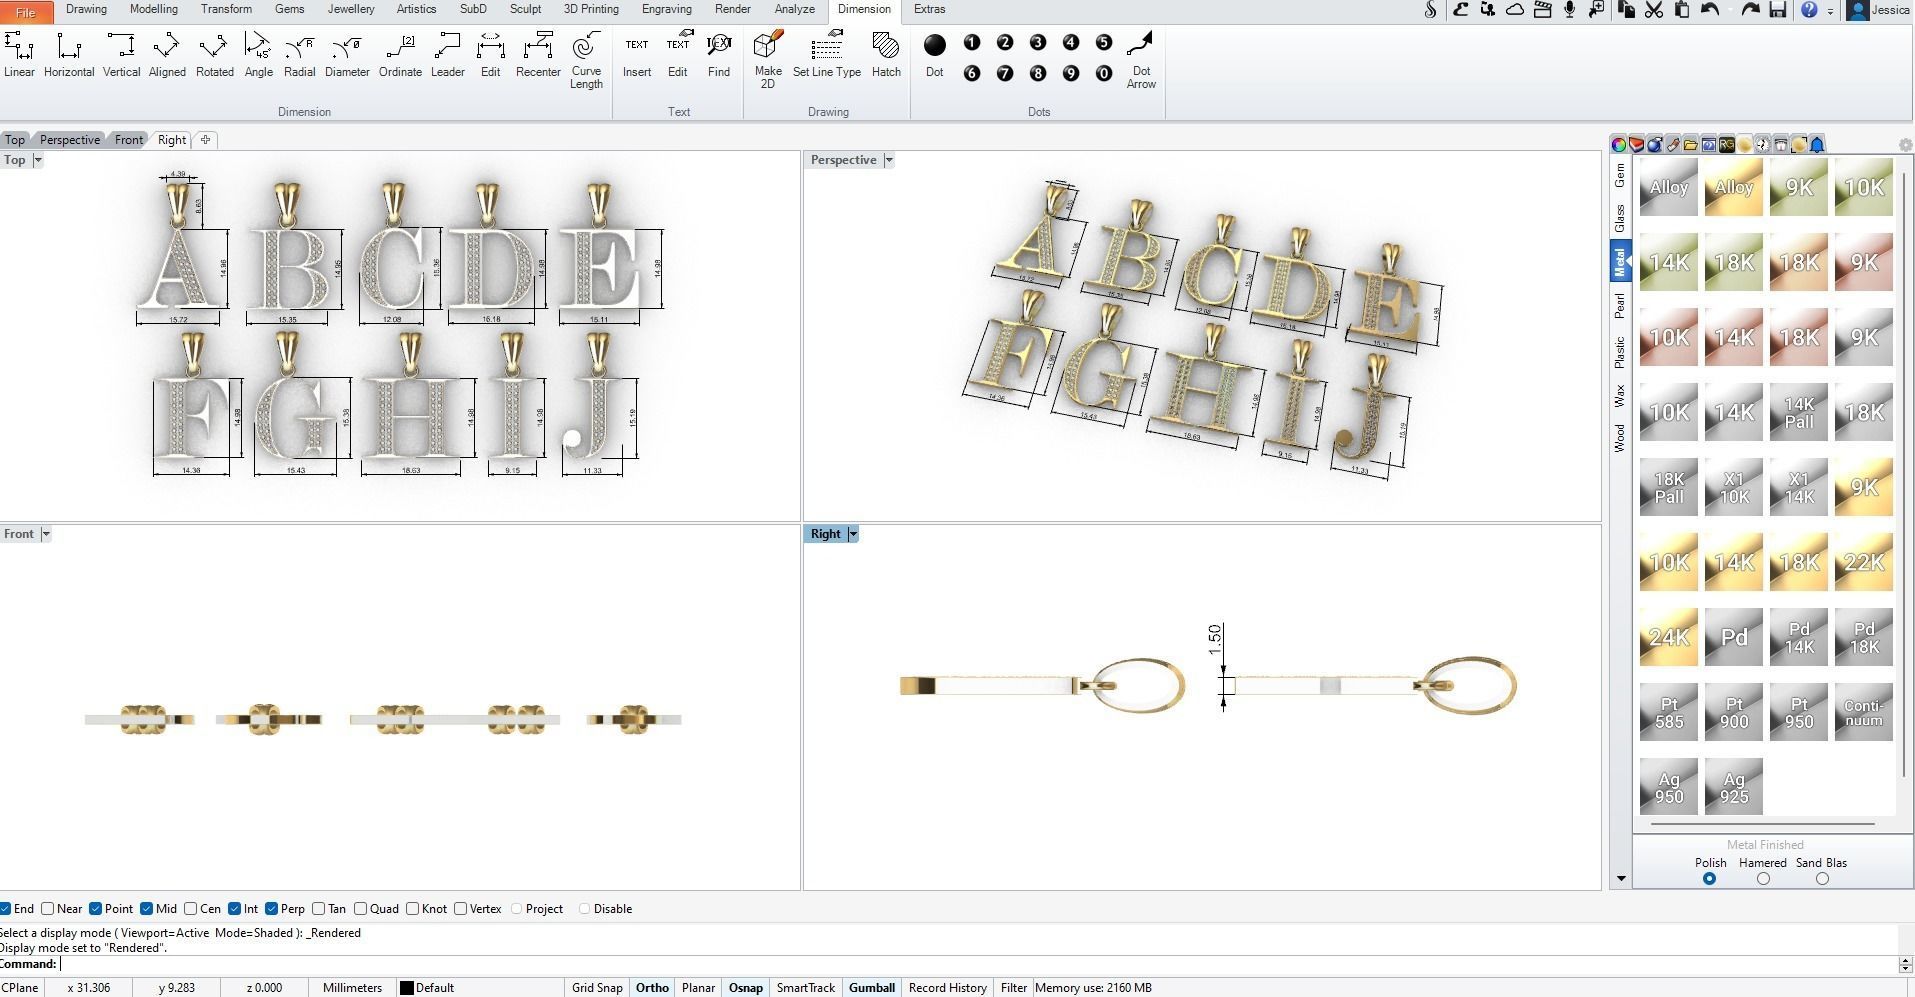This screenshot has width=1915, height=997.
Task: Enable the Near osnap checkbox
Action: coord(47,909)
